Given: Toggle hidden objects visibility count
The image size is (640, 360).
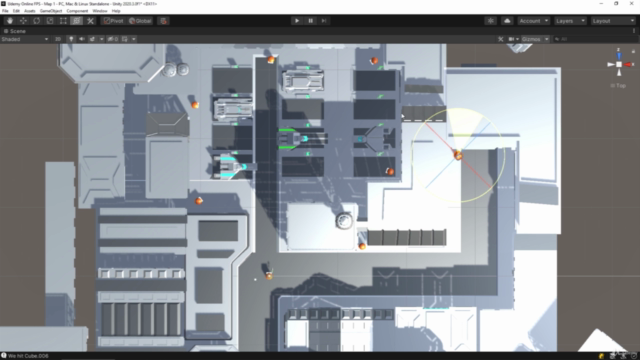Looking at the screenshot, I should (x=113, y=39).
